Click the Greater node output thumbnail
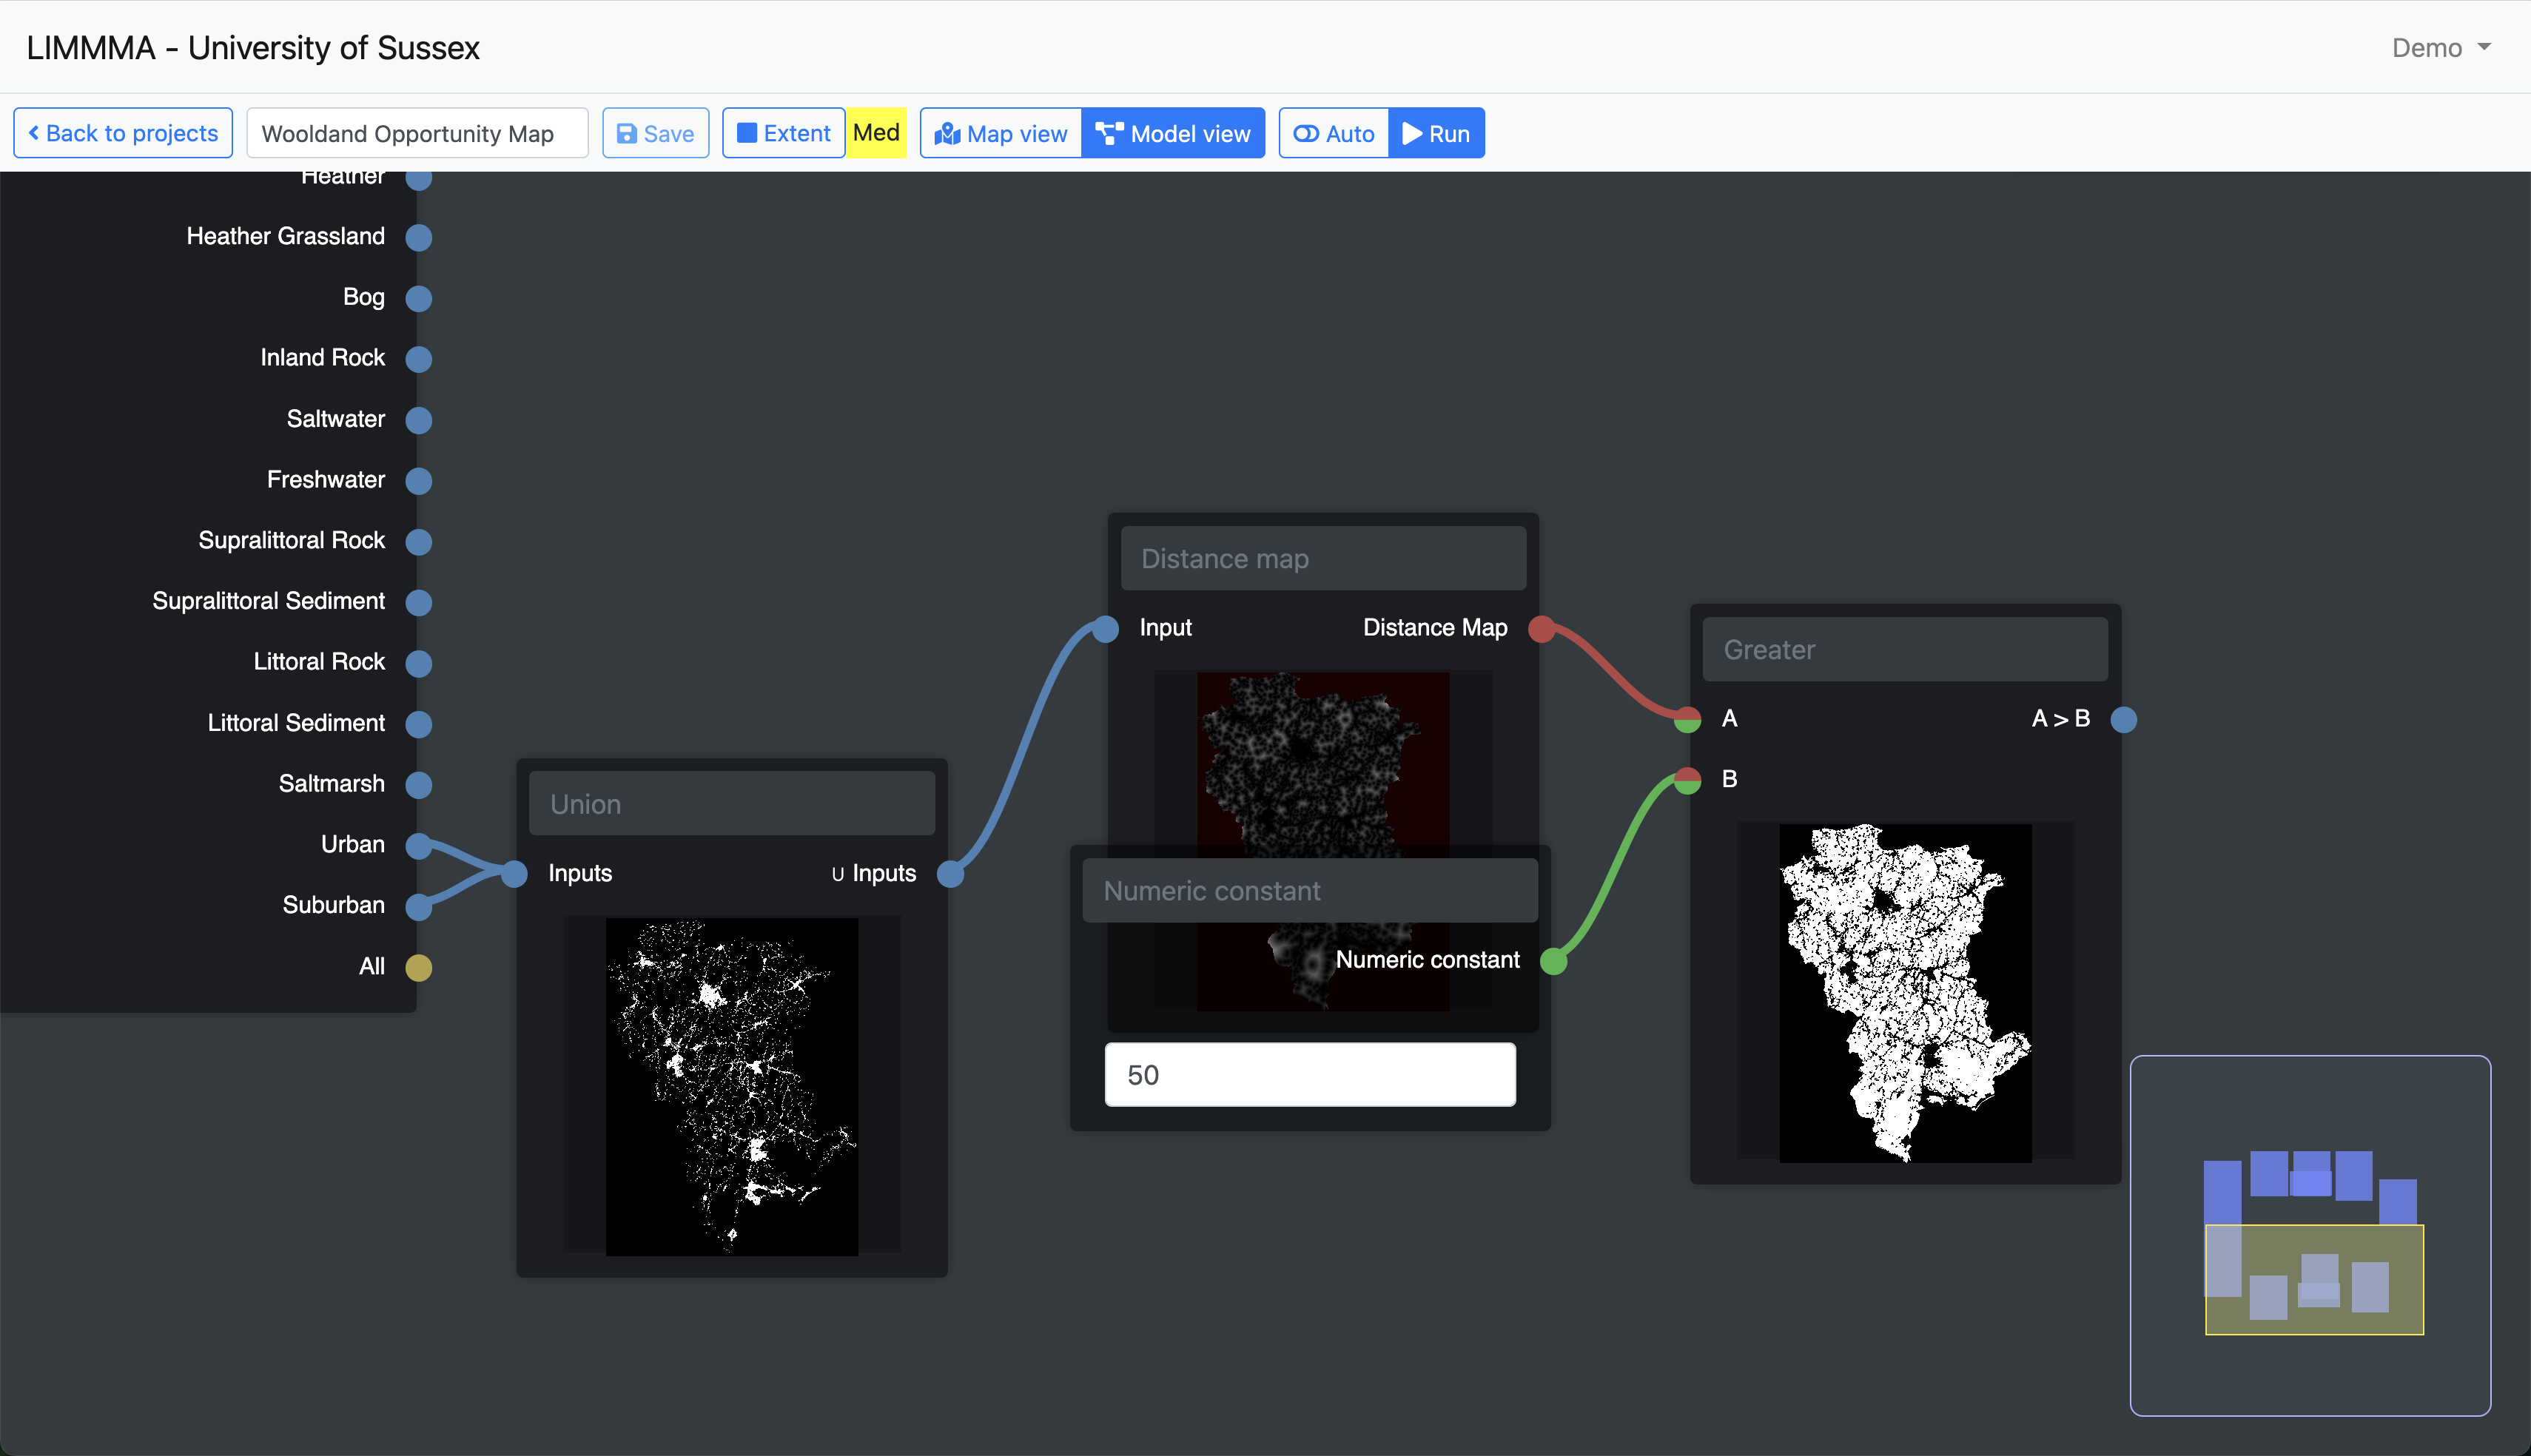This screenshot has width=2531, height=1456. [1904, 992]
